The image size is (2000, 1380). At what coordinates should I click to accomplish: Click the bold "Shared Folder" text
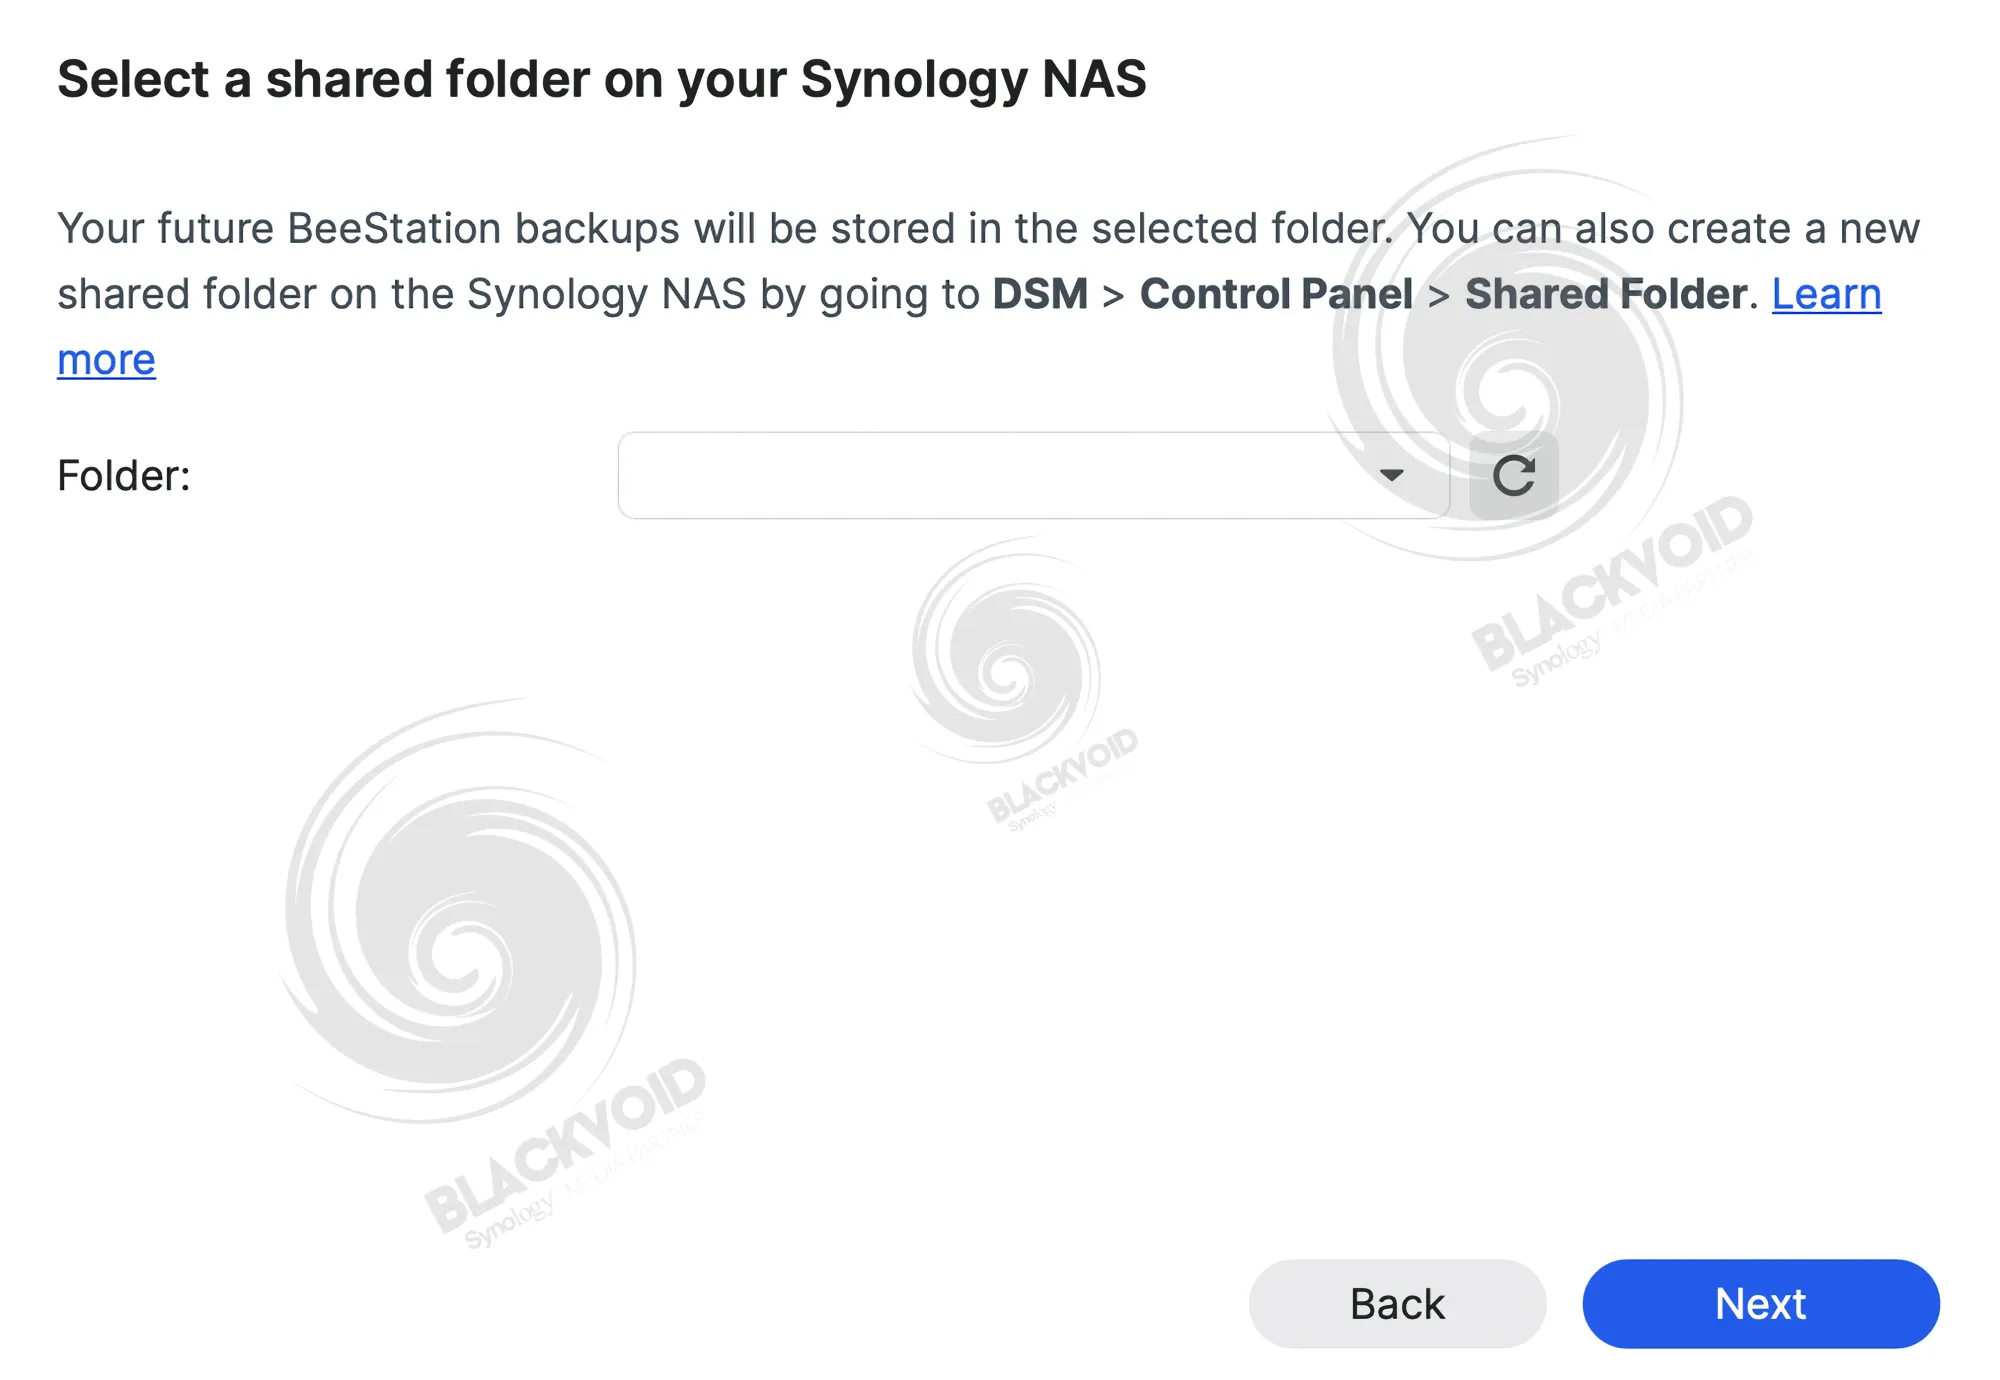[1605, 294]
